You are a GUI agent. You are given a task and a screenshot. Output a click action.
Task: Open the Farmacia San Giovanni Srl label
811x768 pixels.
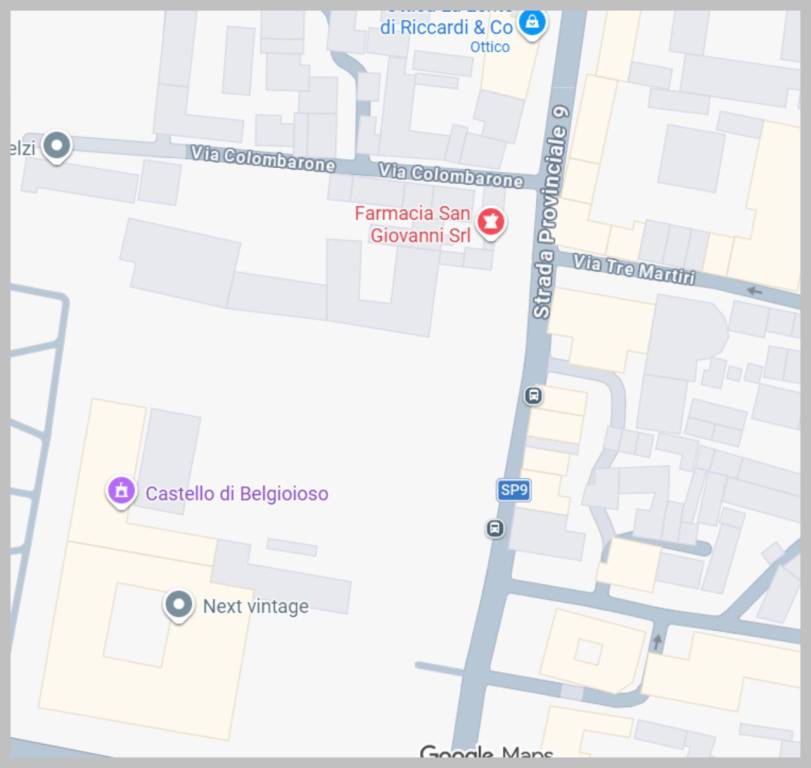(413, 224)
